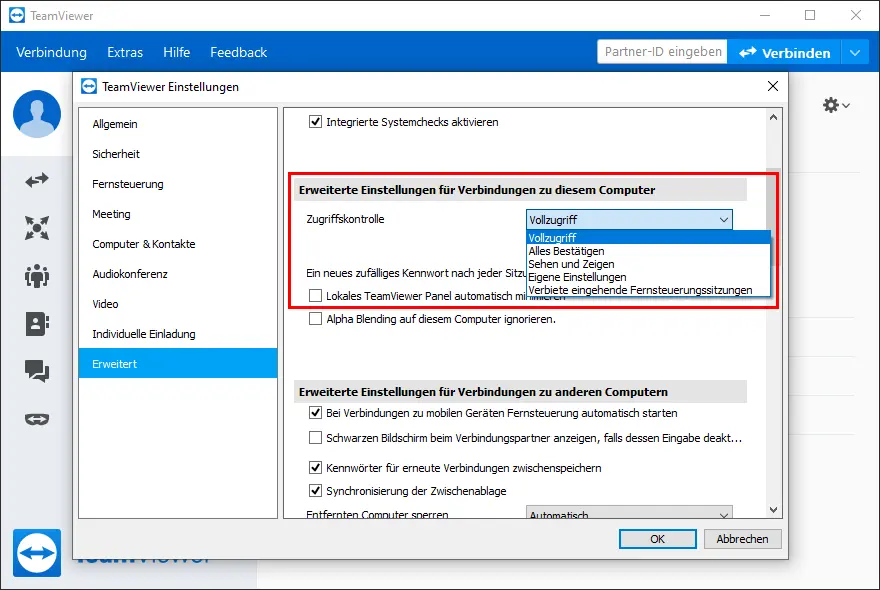Viewport: 880px width, 590px height.
Task: Close the TeamViewer Einstellungen dialog
Action: pos(773,86)
